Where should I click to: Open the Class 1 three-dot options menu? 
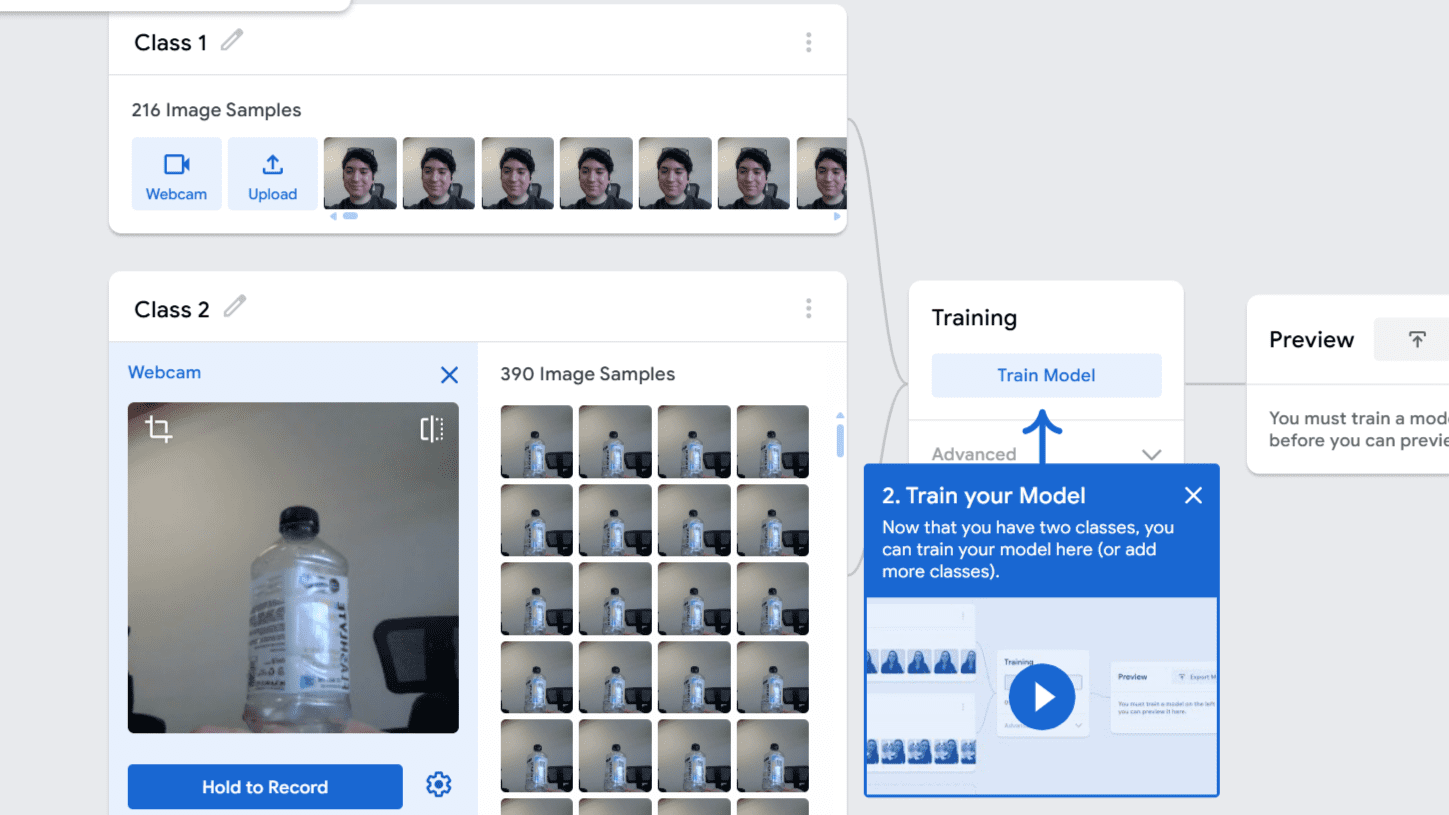[808, 42]
